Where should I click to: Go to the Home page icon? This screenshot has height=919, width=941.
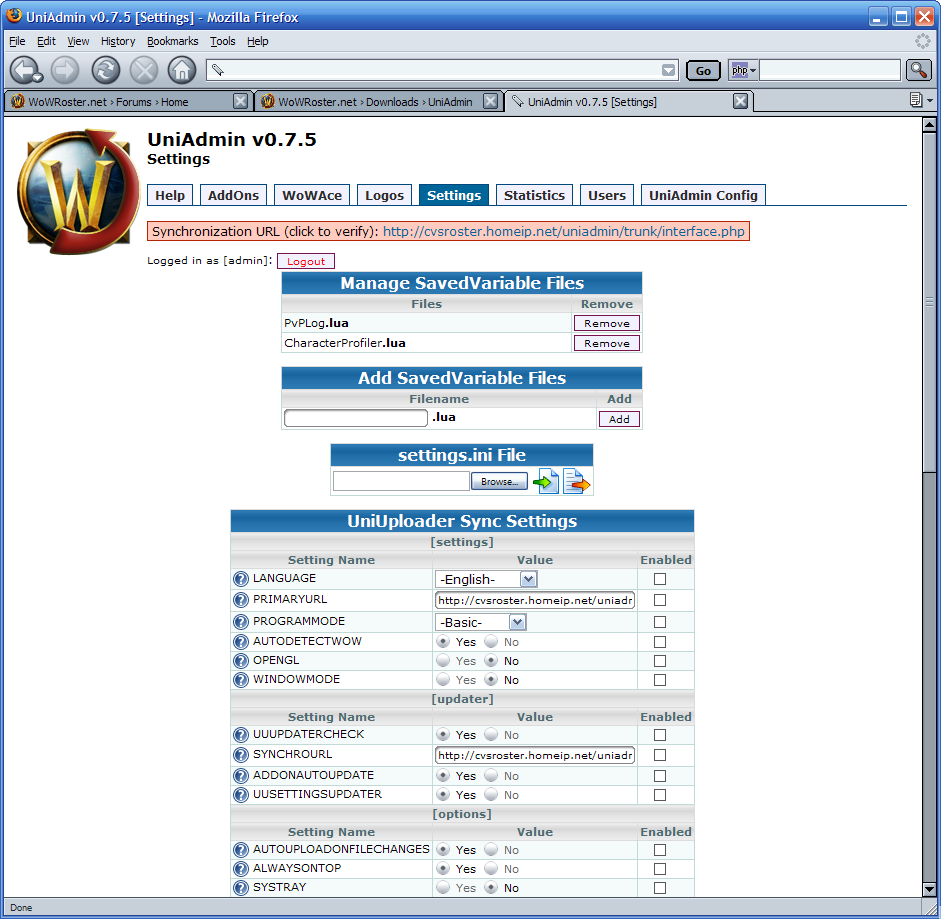[x=182, y=70]
